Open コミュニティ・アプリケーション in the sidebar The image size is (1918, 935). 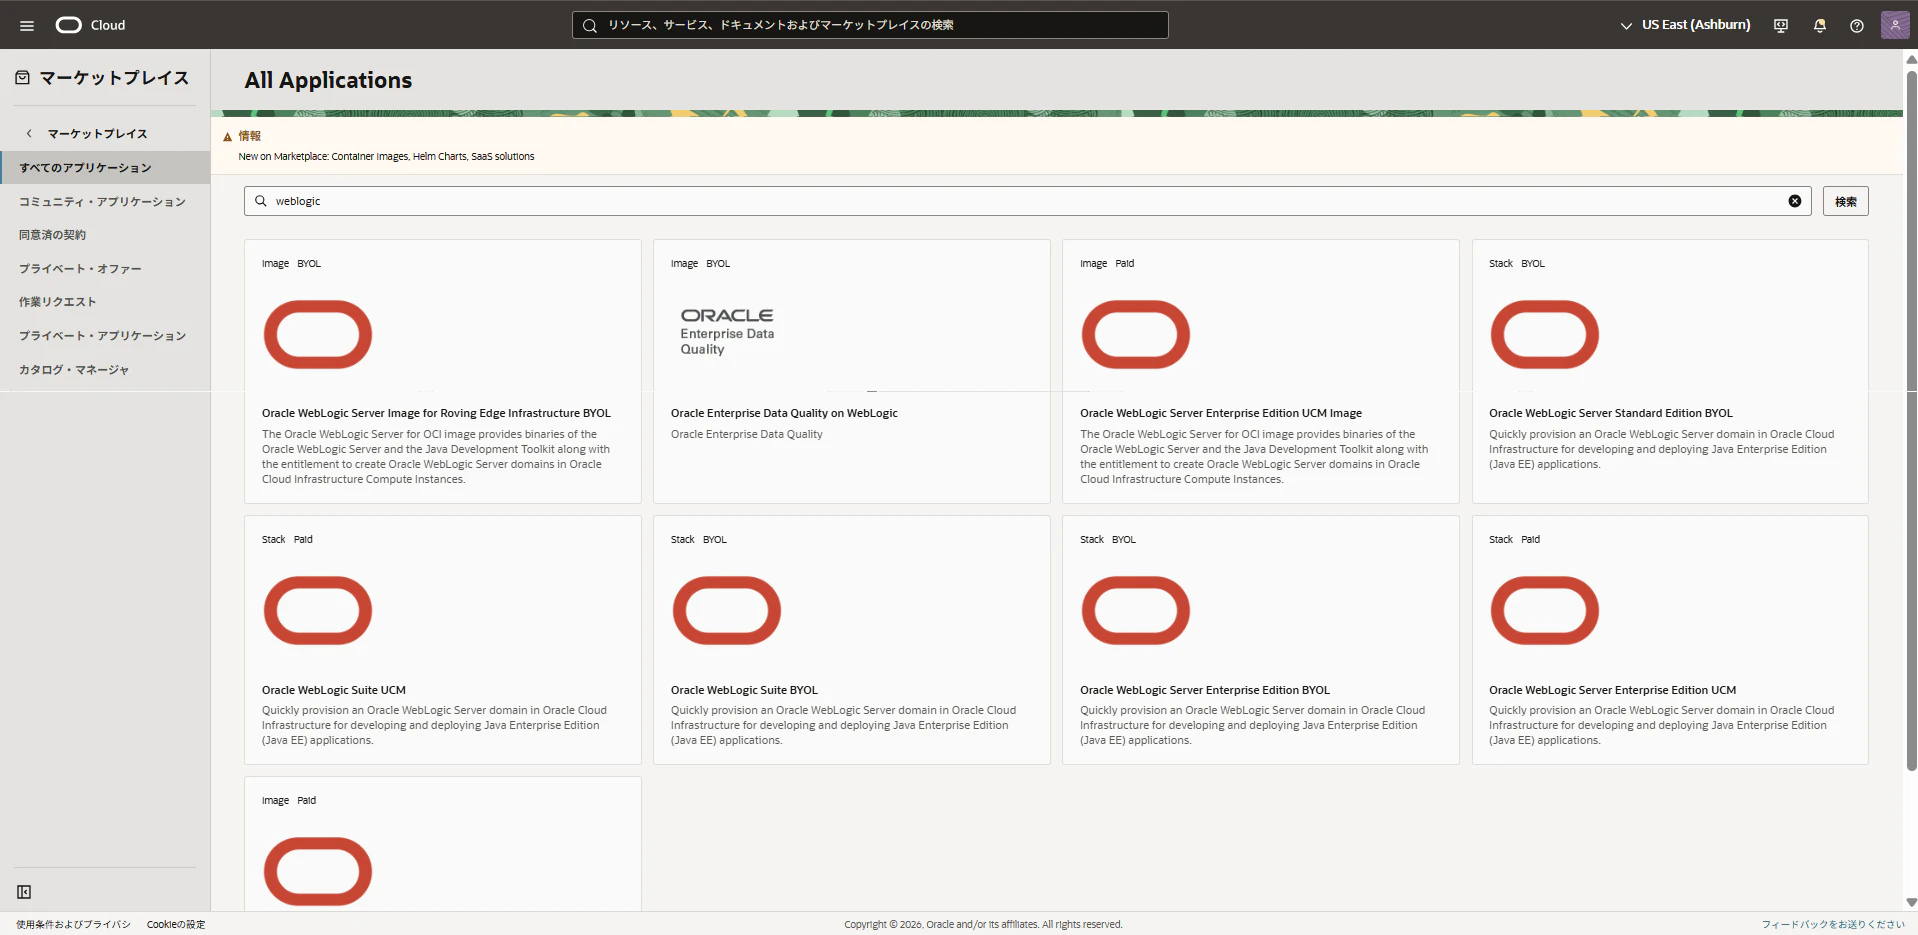click(x=102, y=202)
